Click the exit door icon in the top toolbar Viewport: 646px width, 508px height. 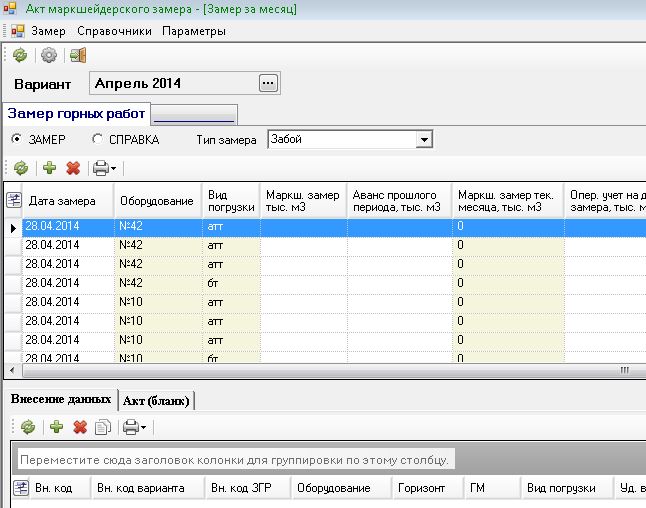tap(77, 55)
